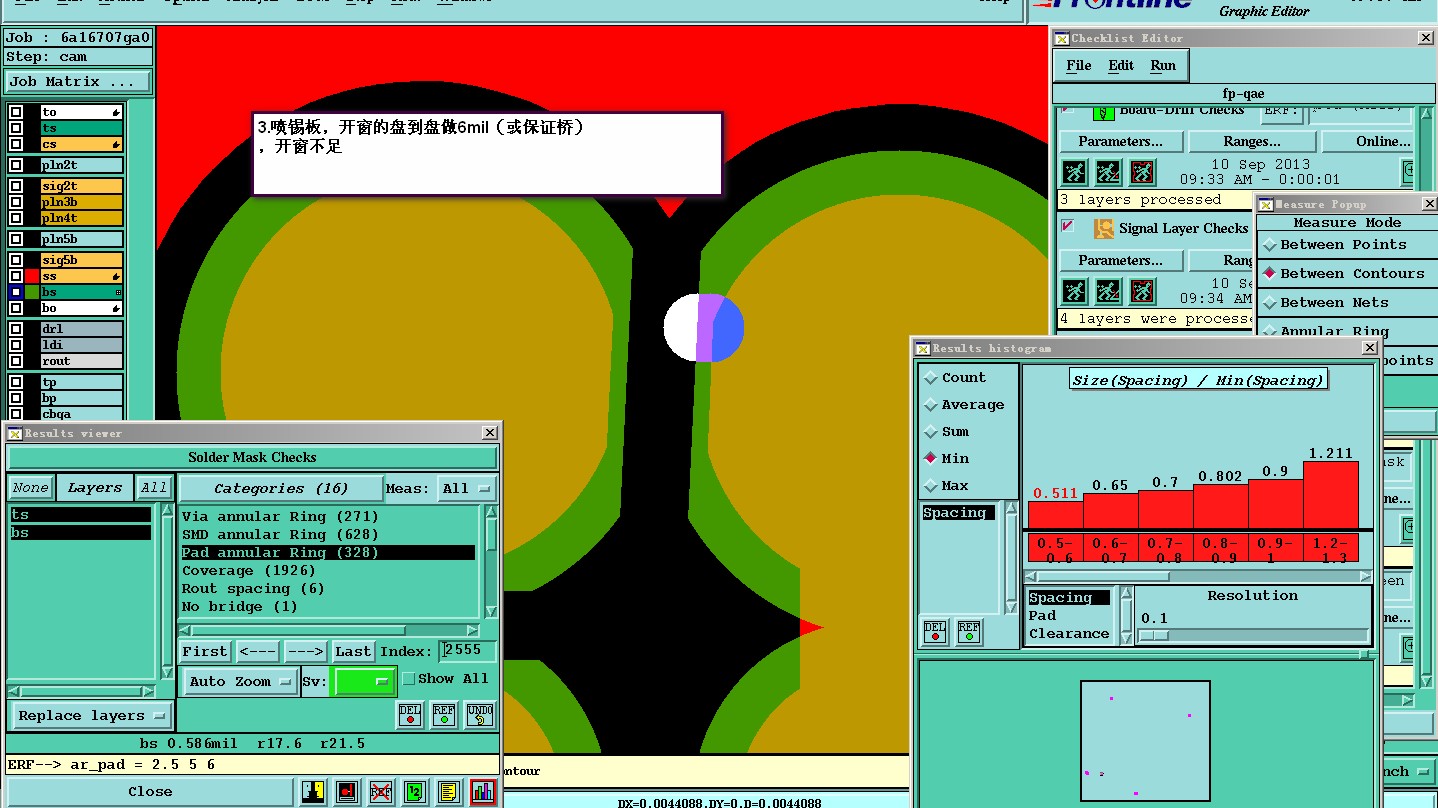
Task: Click the yellow-black icon right of Close
Action: [x=314, y=792]
